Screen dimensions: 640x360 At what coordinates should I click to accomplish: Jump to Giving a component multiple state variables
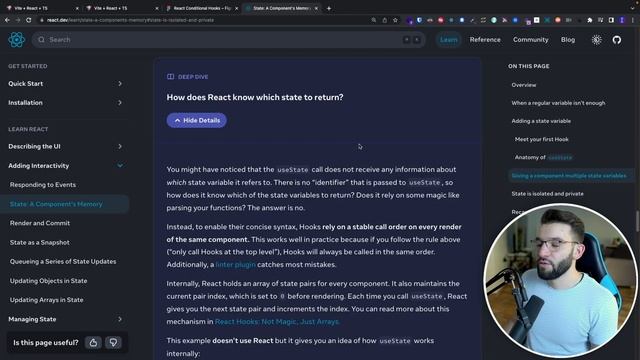click(569, 176)
